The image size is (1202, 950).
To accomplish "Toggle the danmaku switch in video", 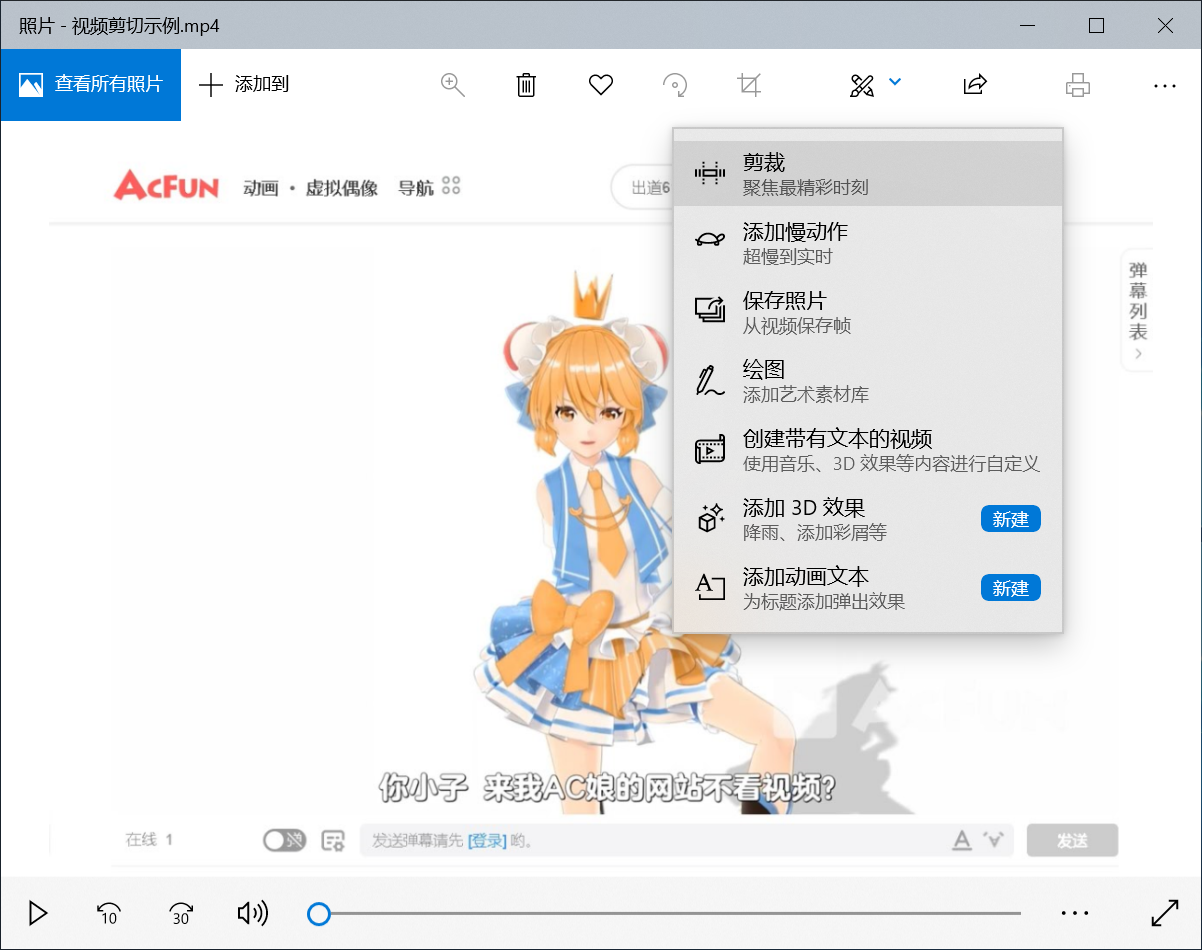I will [284, 840].
